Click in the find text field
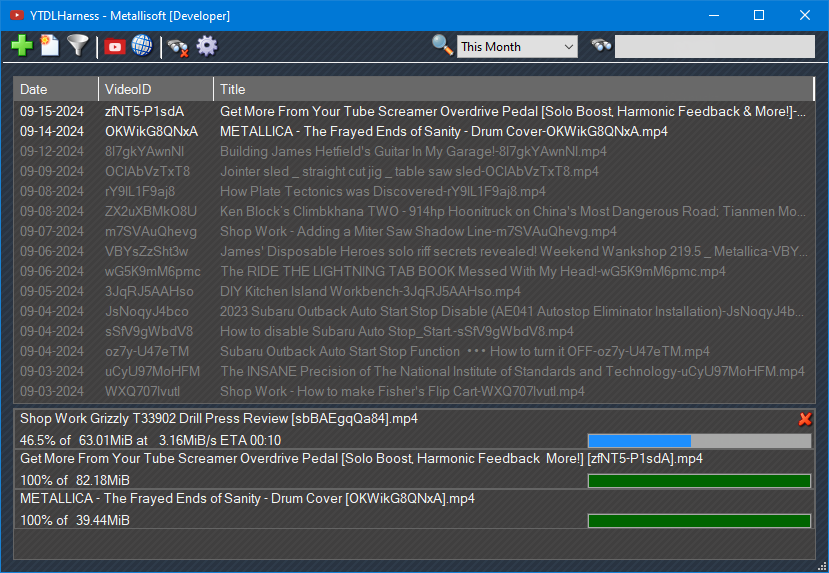The image size is (829, 573). (714, 47)
